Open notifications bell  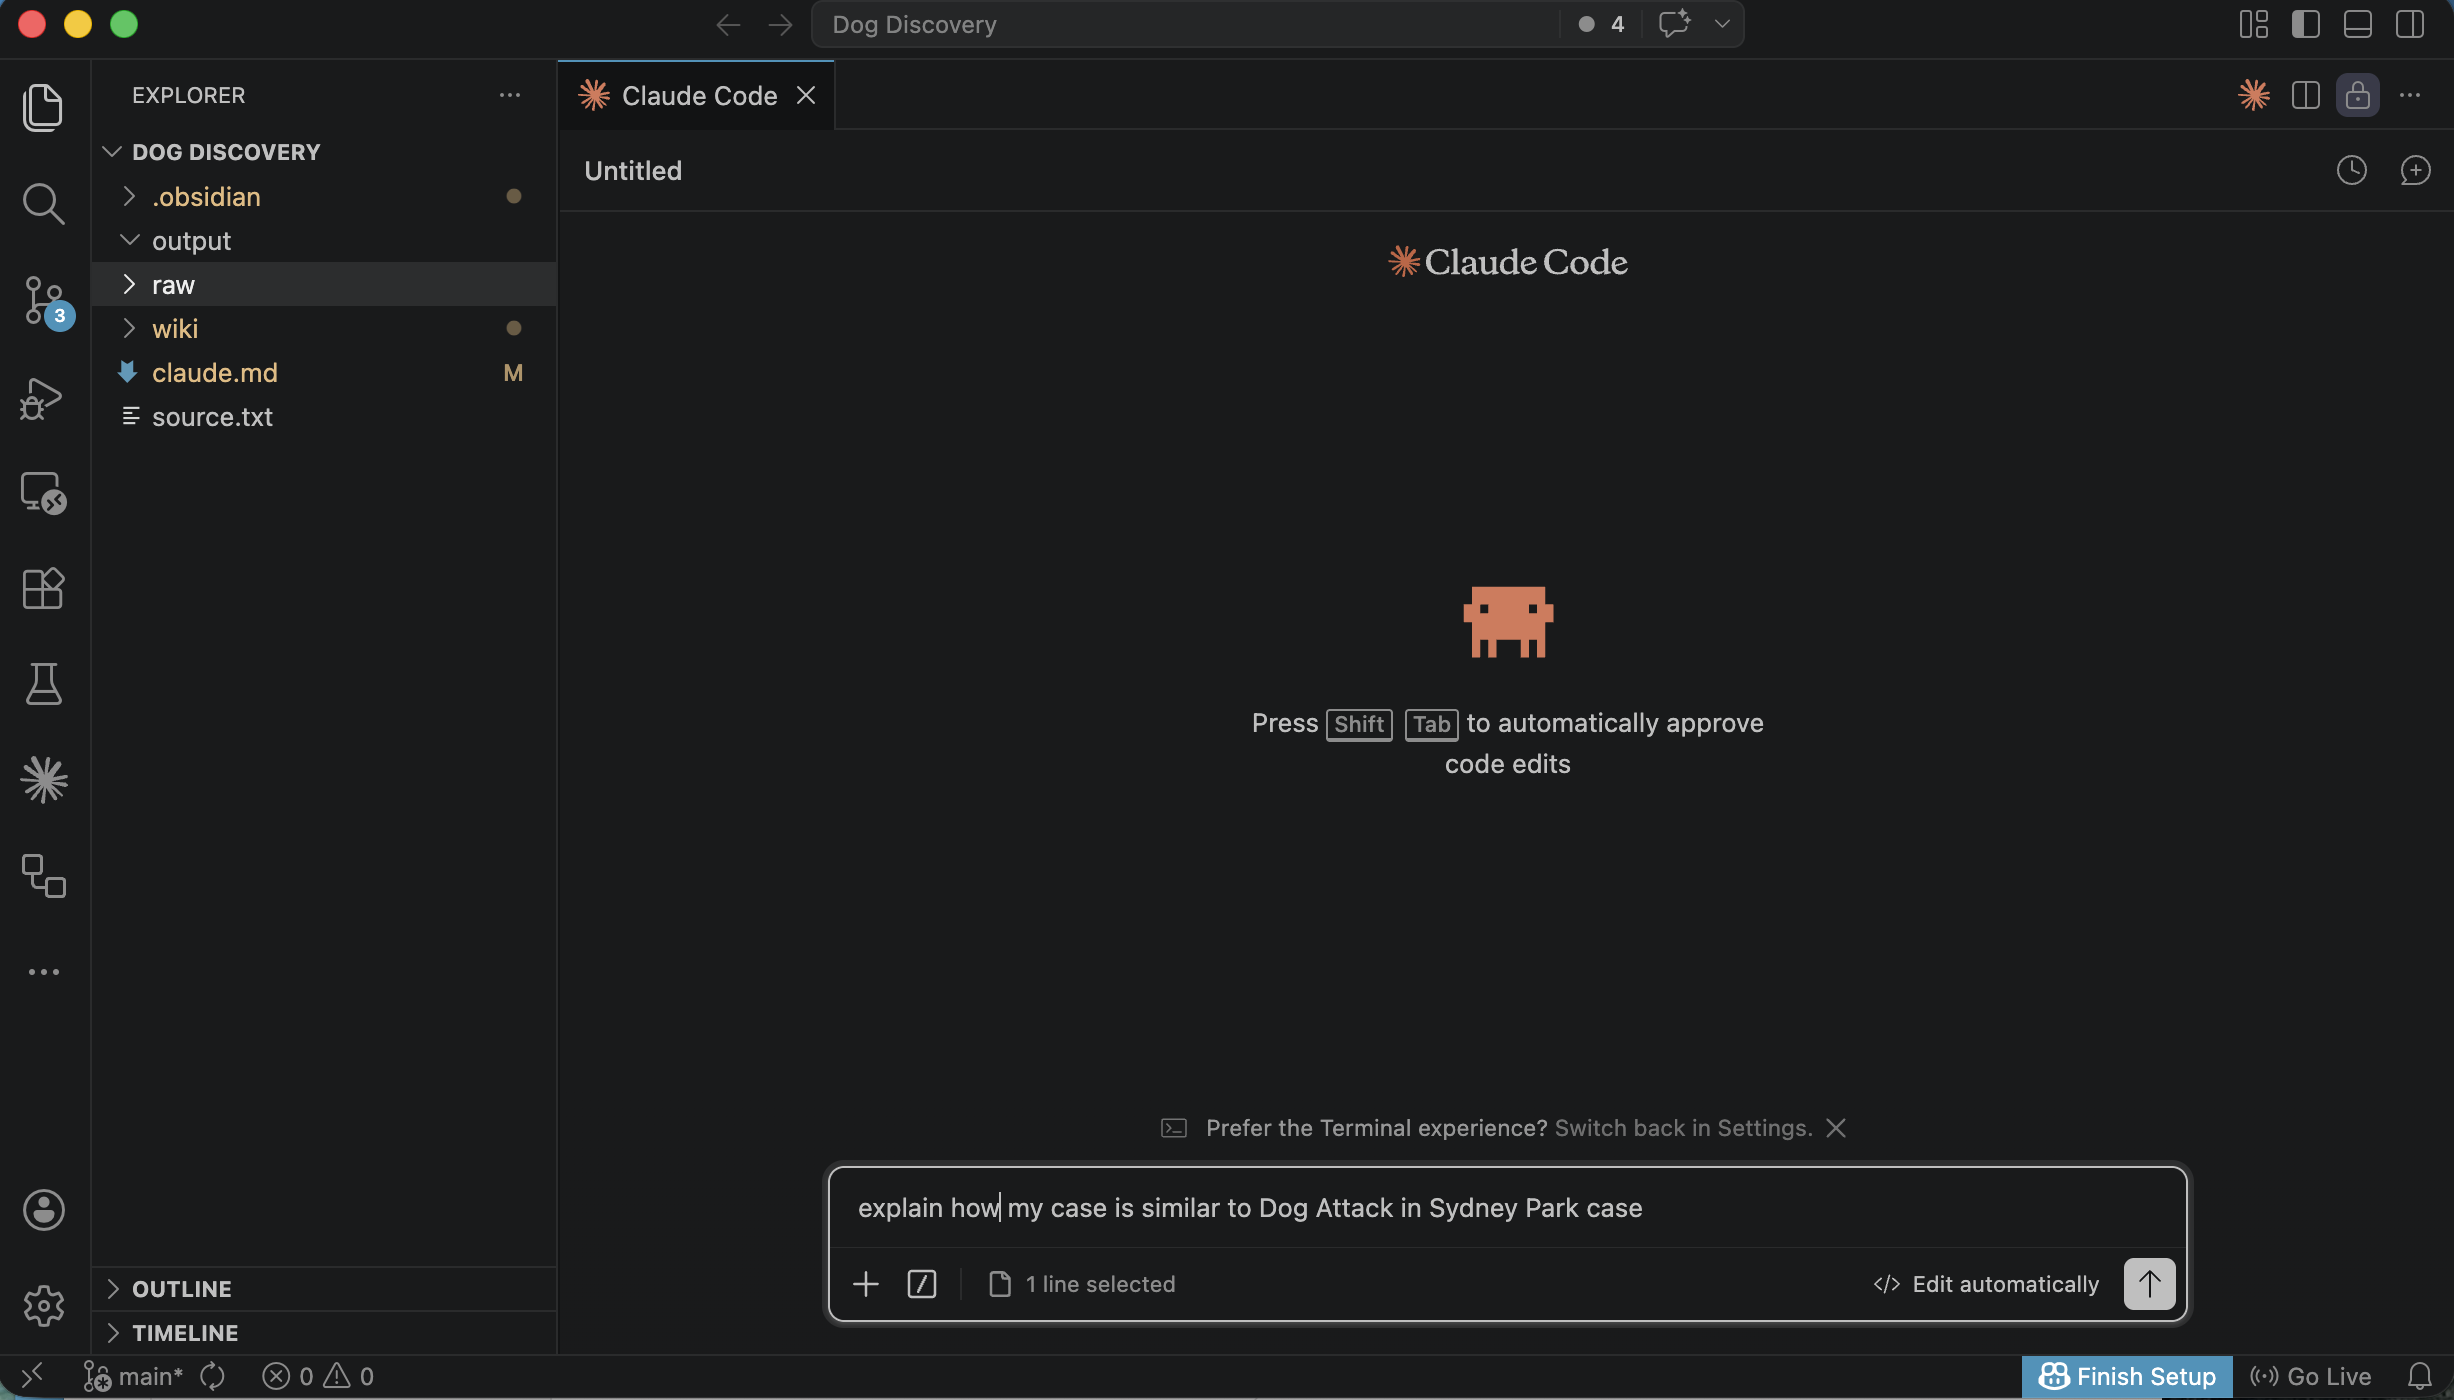coord(2420,1377)
